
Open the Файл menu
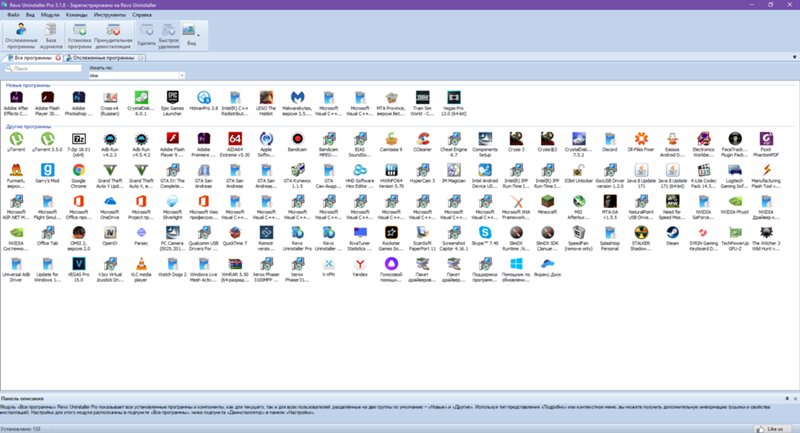click(13, 15)
